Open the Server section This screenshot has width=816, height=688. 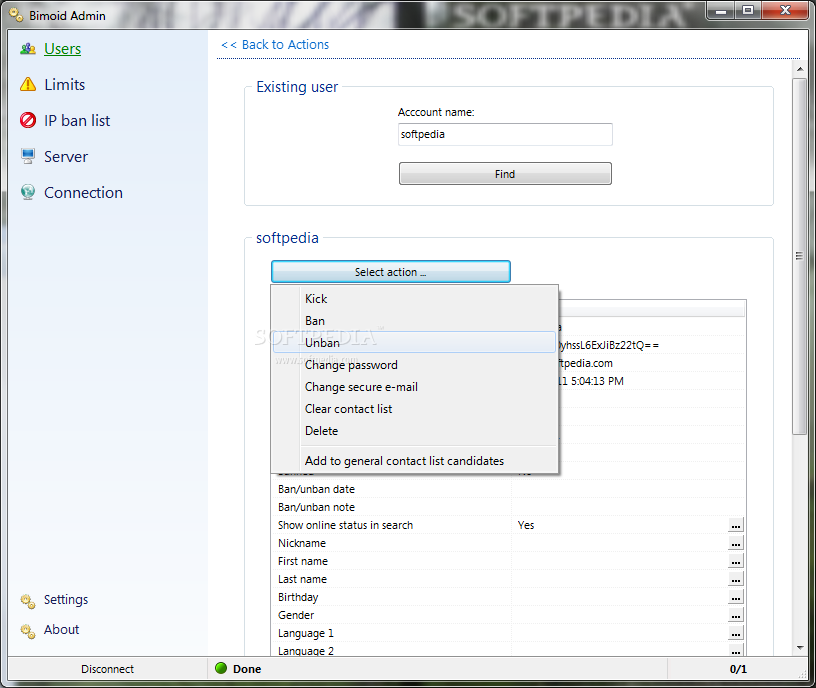pos(66,156)
